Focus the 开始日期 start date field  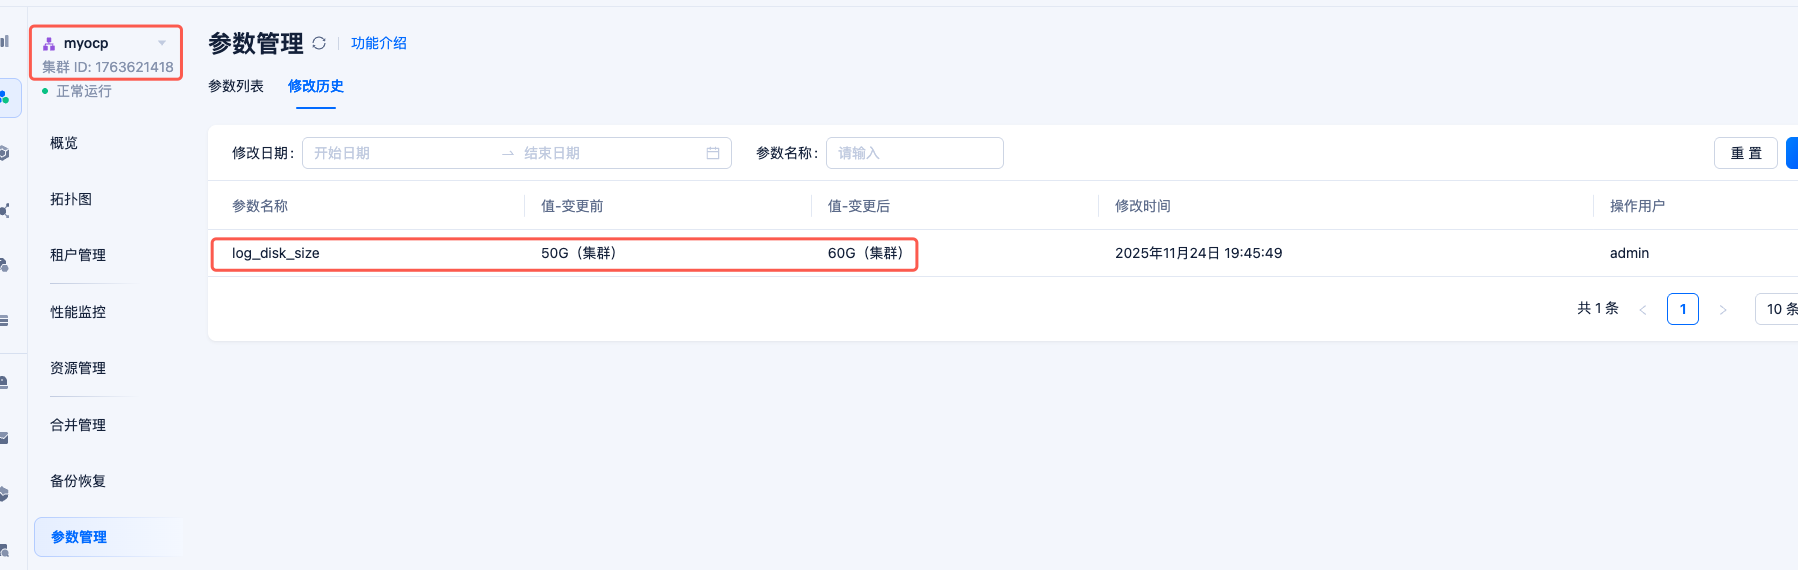pyautogui.click(x=400, y=153)
